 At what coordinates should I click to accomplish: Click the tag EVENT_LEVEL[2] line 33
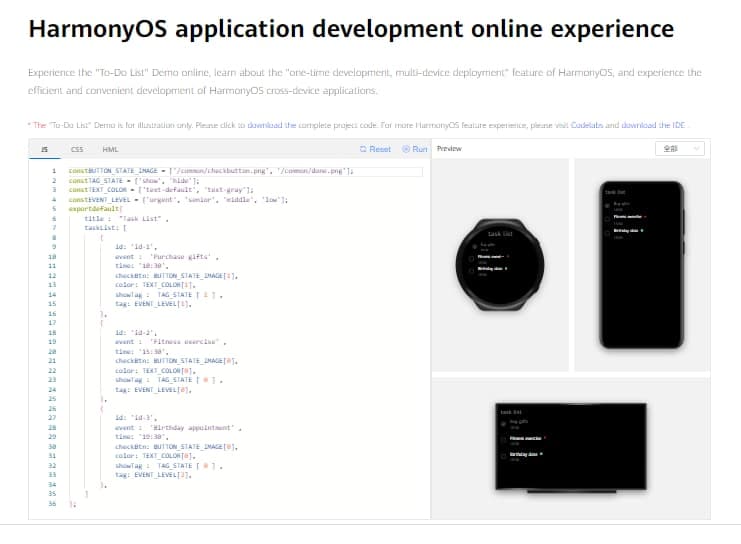coord(153,475)
